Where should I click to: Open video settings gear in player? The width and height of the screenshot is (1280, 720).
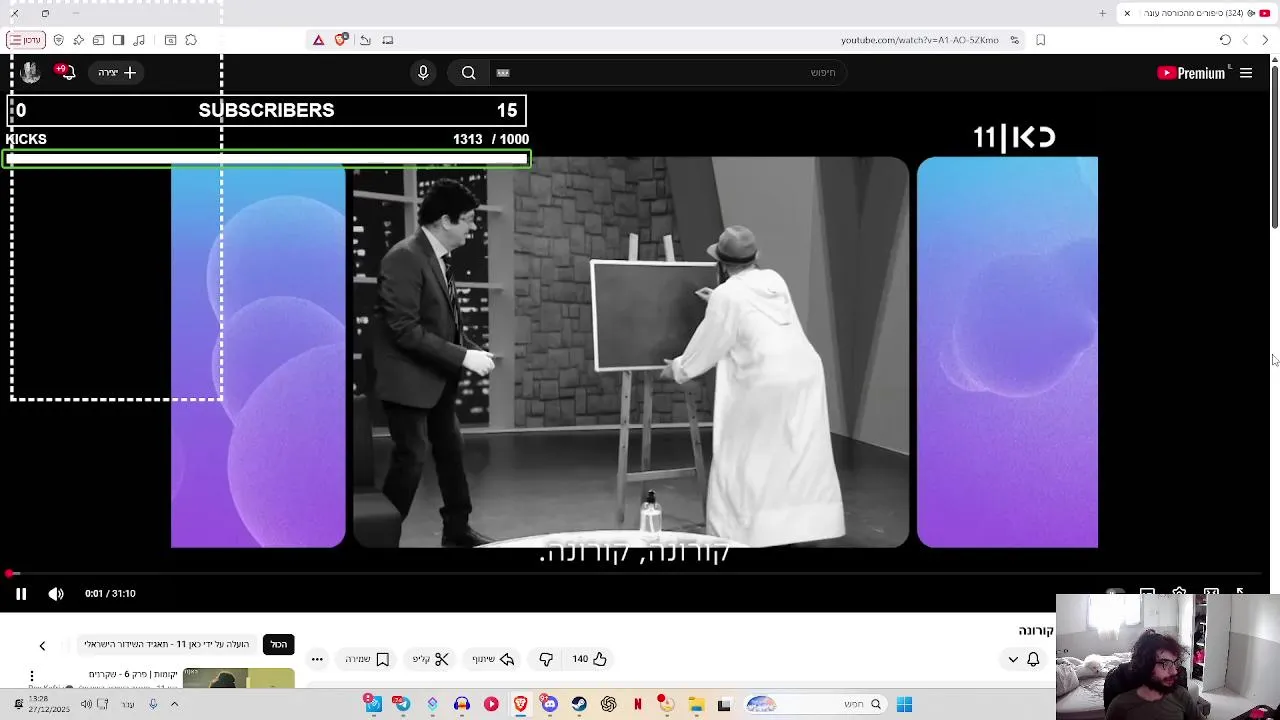[1179, 593]
